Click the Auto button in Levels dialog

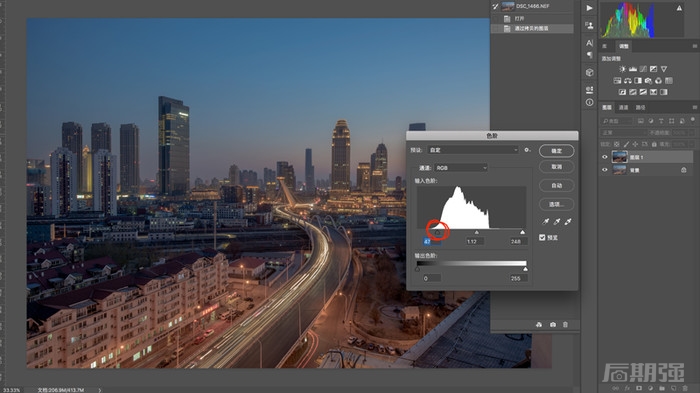(556, 185)
